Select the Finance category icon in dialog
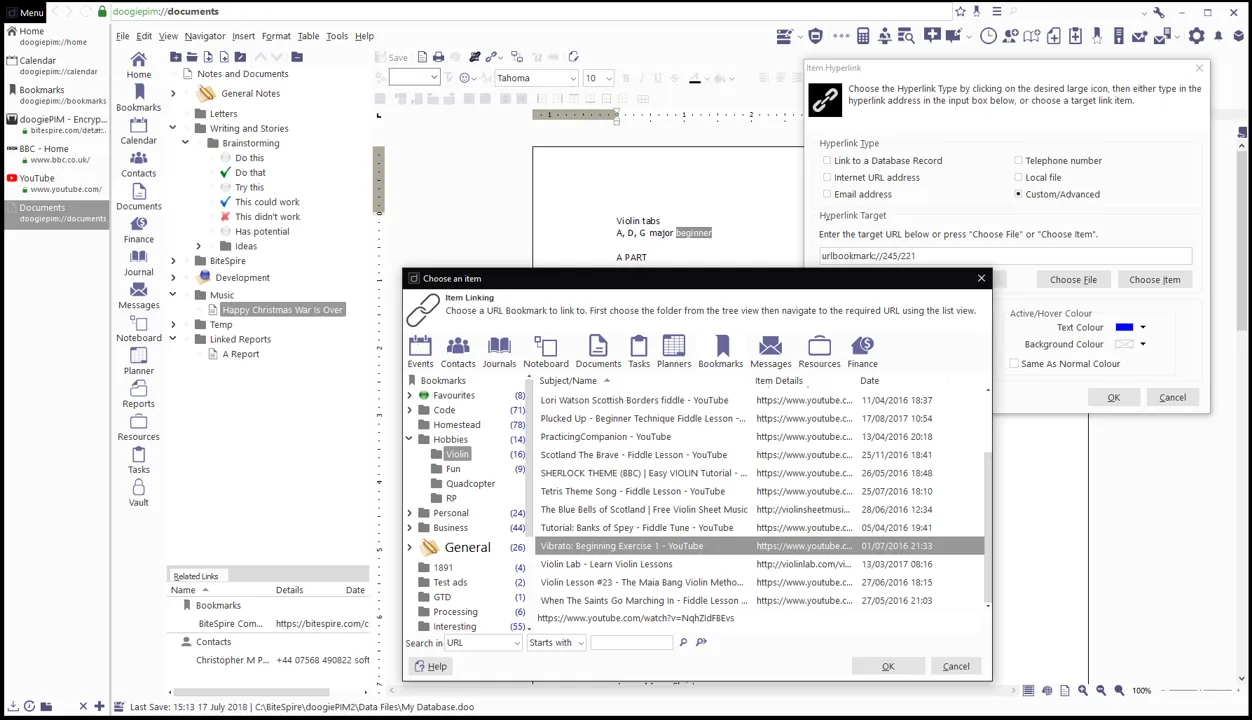Image resolution: width=1252 pixels, height=720 pixels. coord(862,351)
